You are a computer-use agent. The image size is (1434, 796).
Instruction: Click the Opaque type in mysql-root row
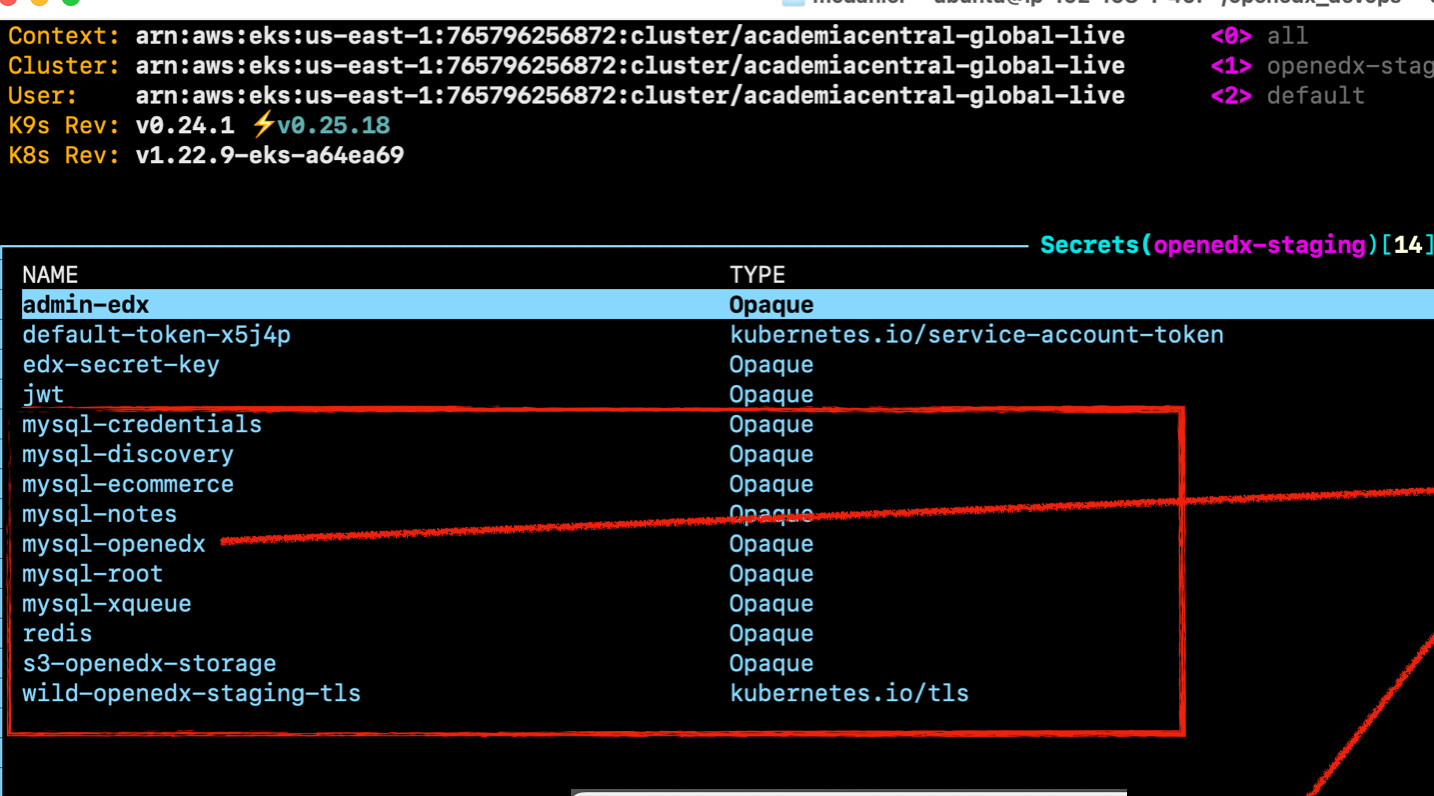[x=771, y=574]
